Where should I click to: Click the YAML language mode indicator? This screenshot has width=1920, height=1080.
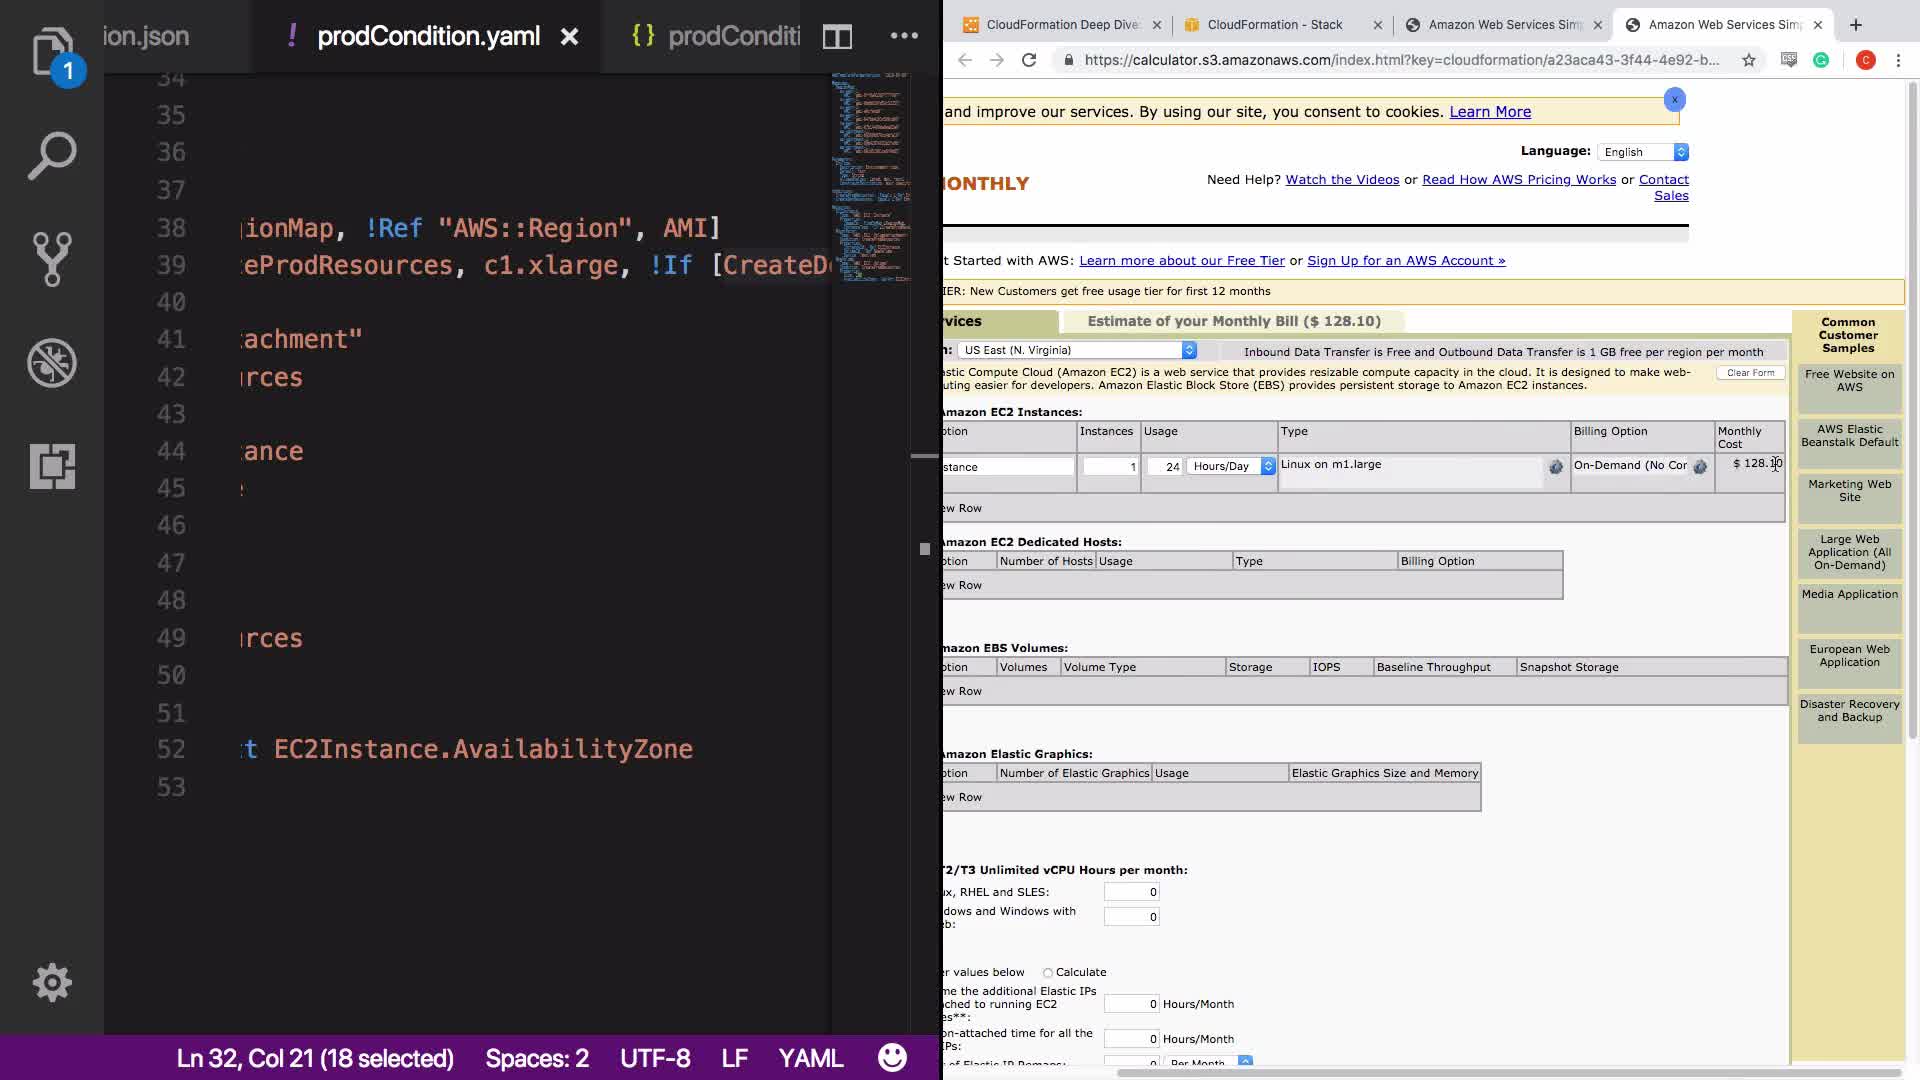pos(810,1058)
